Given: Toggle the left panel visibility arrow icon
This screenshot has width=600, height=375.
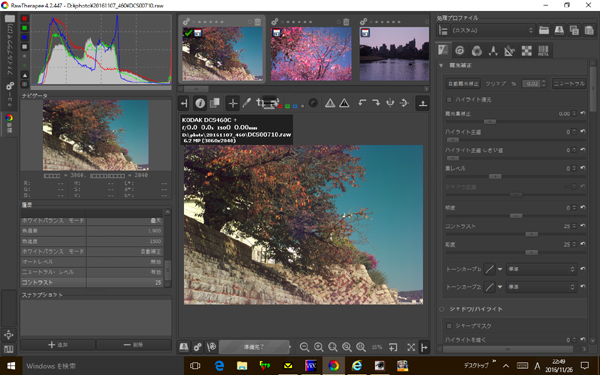Looking at the screenshot, I should click(x=184, y=103).
